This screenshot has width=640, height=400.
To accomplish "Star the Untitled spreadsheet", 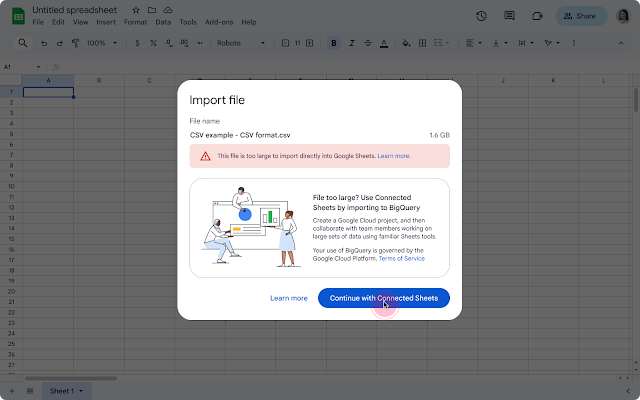I will pos(136,10).
